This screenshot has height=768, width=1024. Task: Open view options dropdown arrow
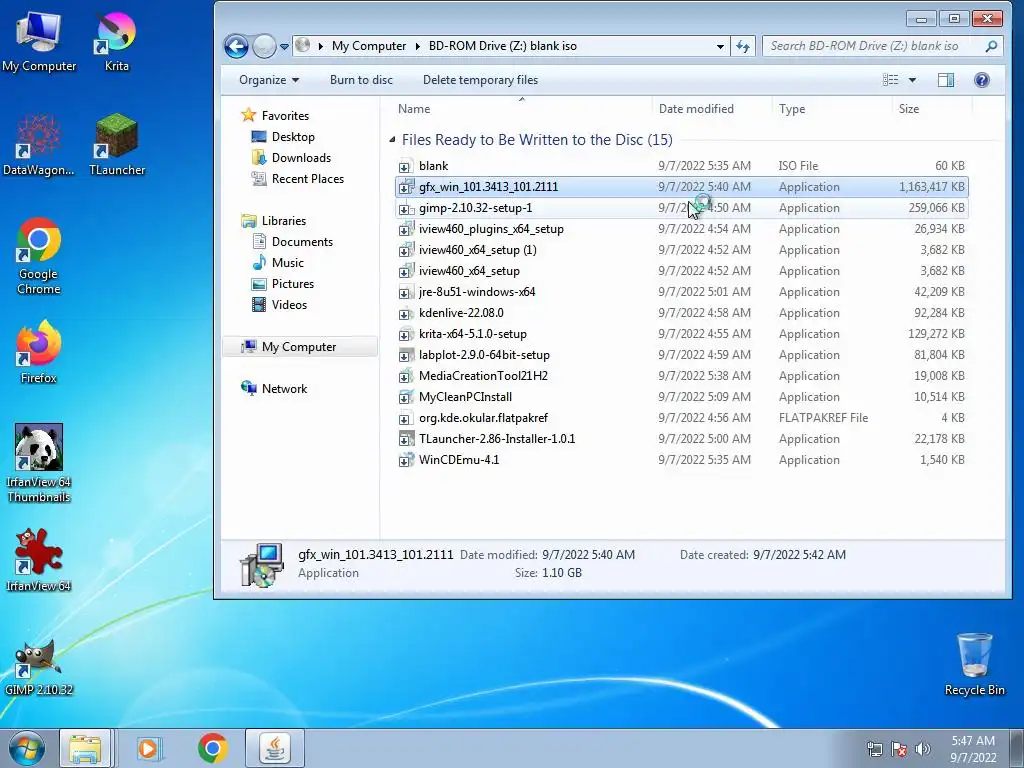[912, 80]
